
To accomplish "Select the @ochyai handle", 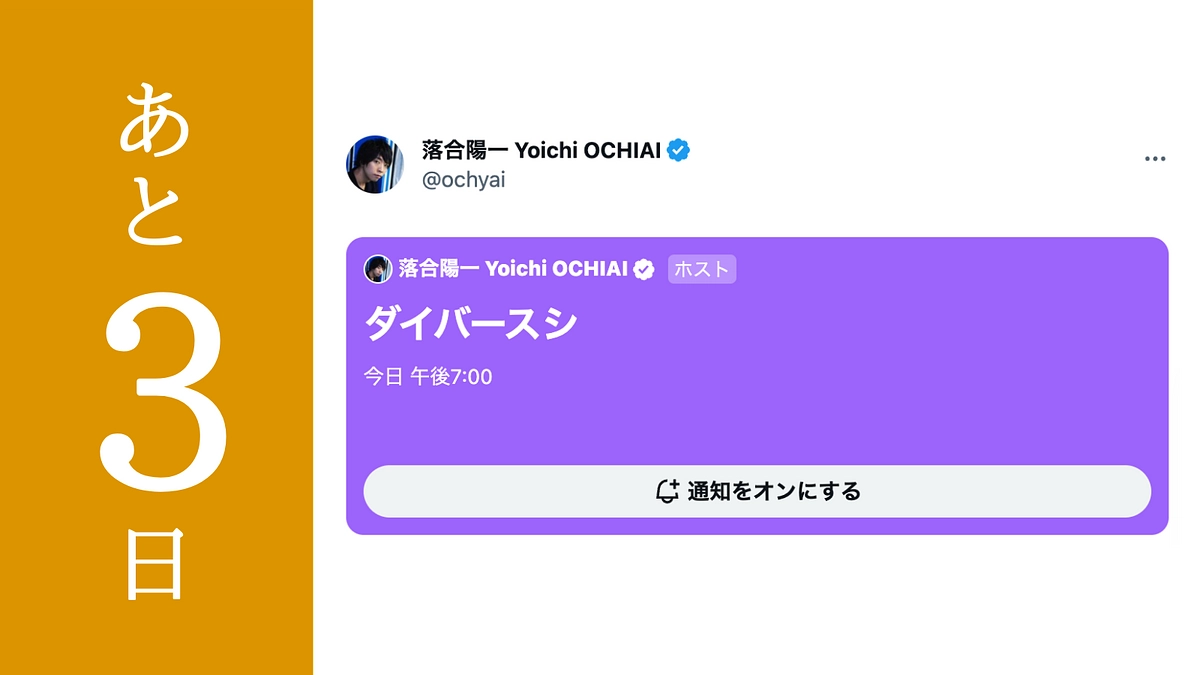I will 464,180.
